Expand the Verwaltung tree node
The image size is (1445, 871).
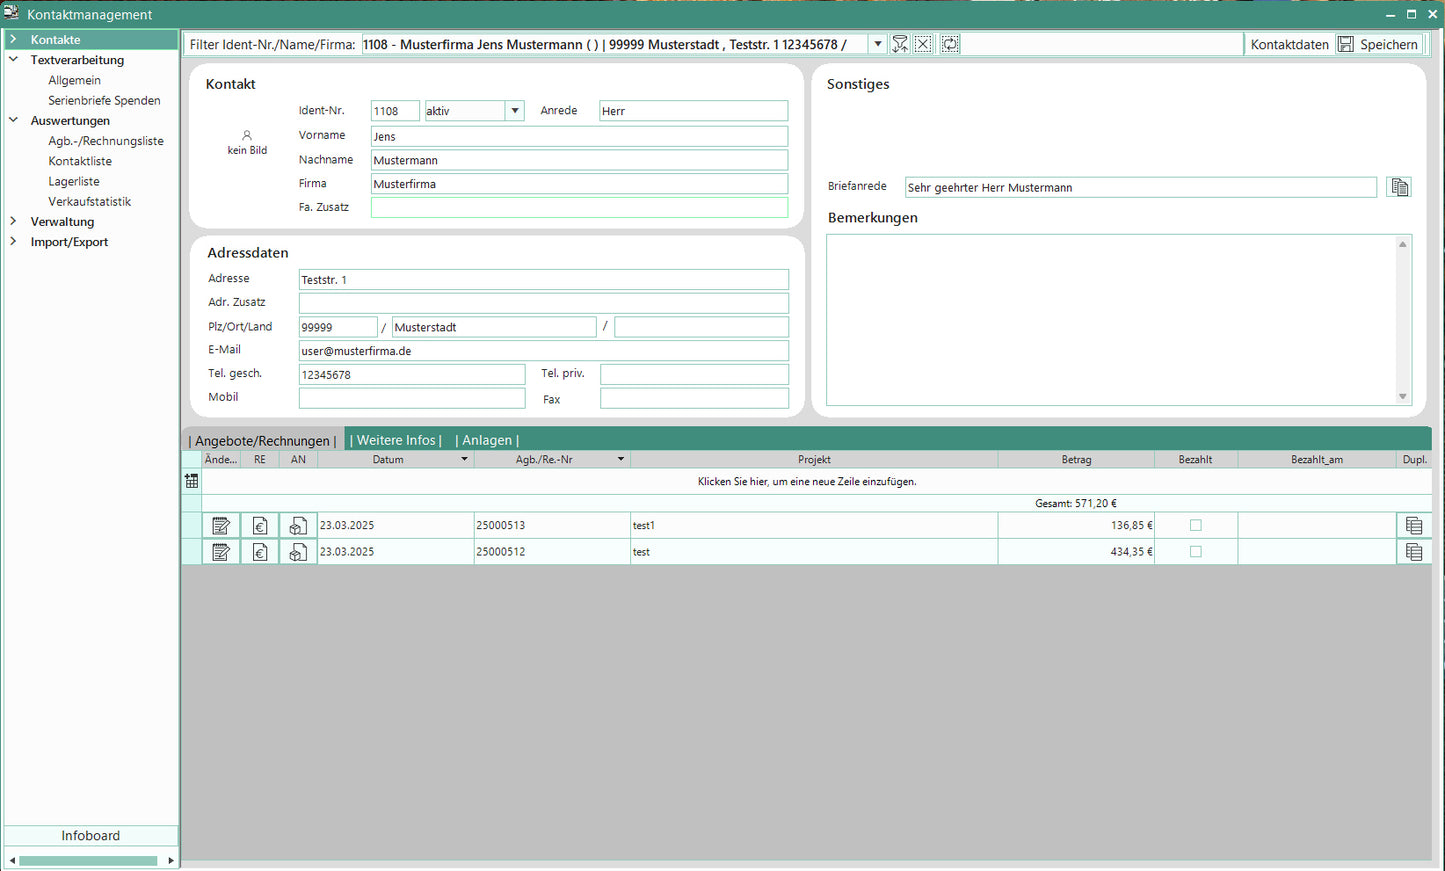14,222
